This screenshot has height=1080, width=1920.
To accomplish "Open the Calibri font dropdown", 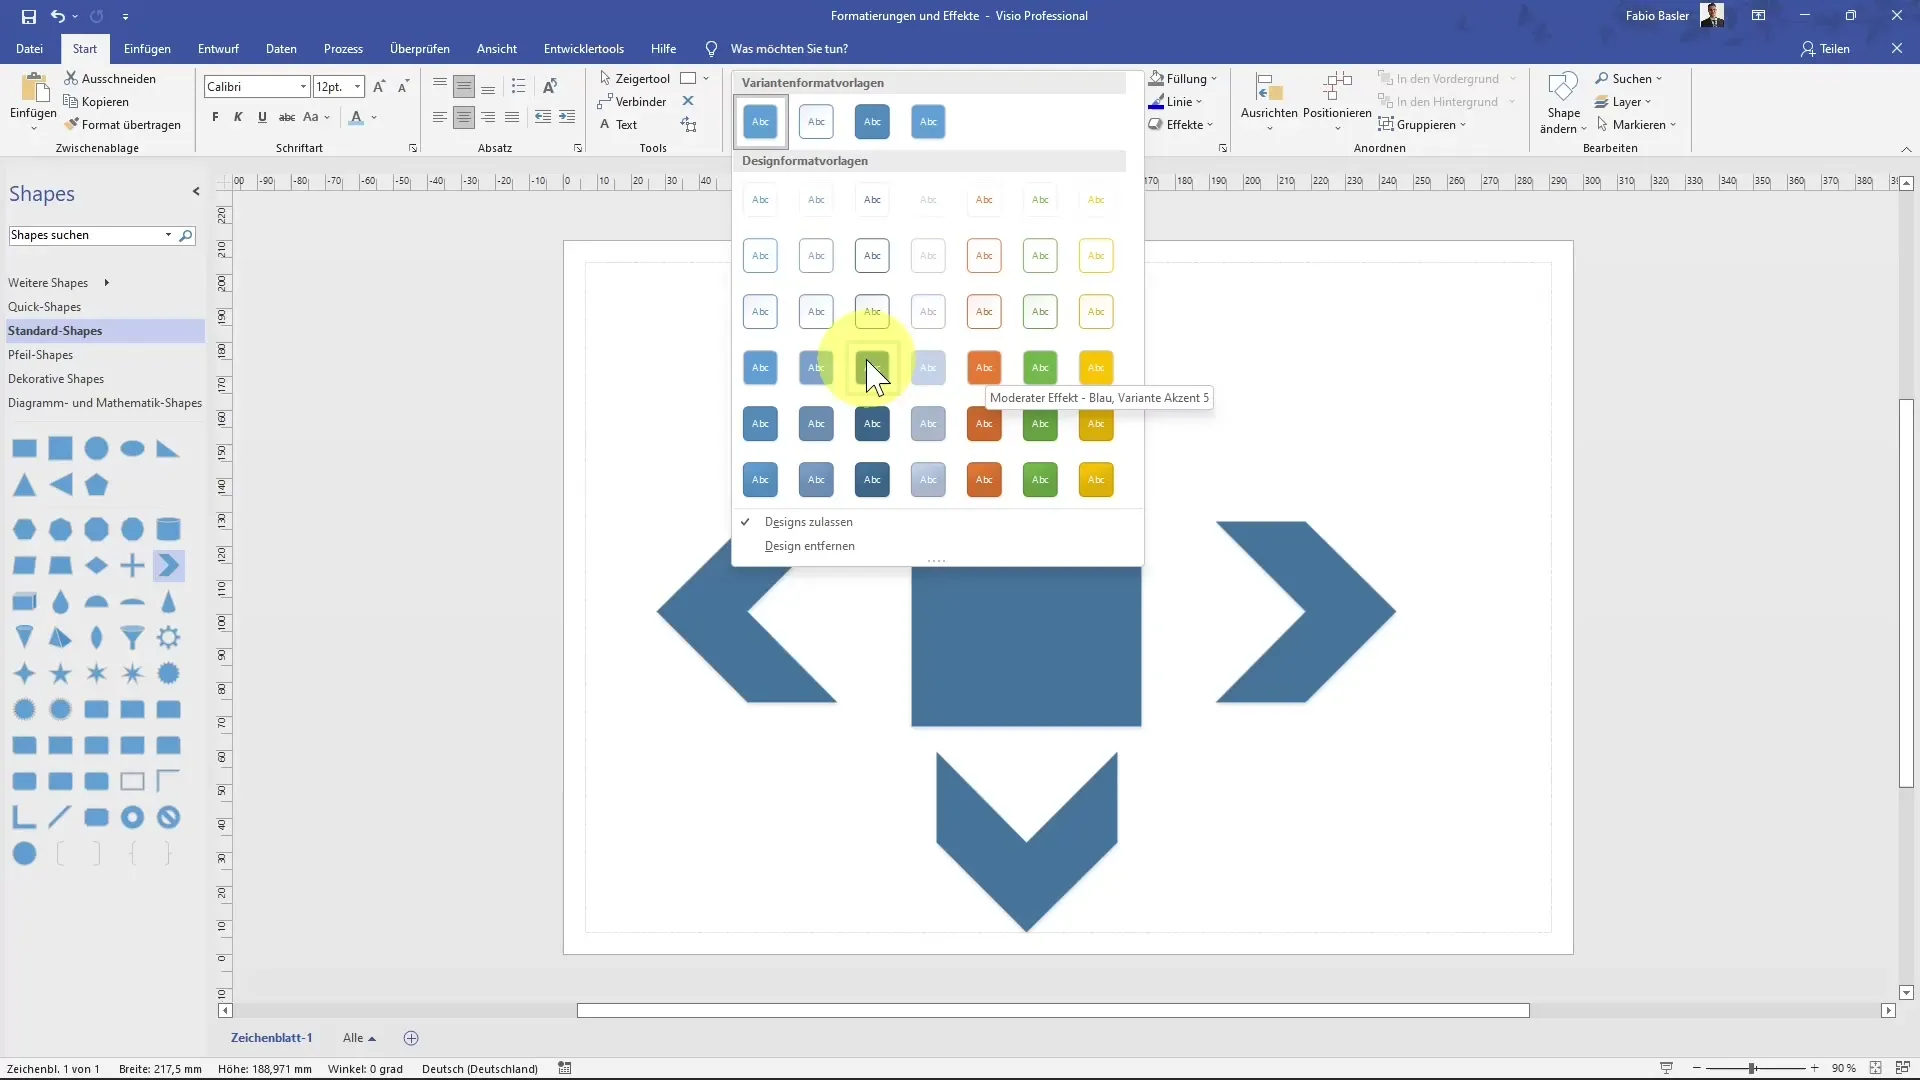I will [303, 87].
